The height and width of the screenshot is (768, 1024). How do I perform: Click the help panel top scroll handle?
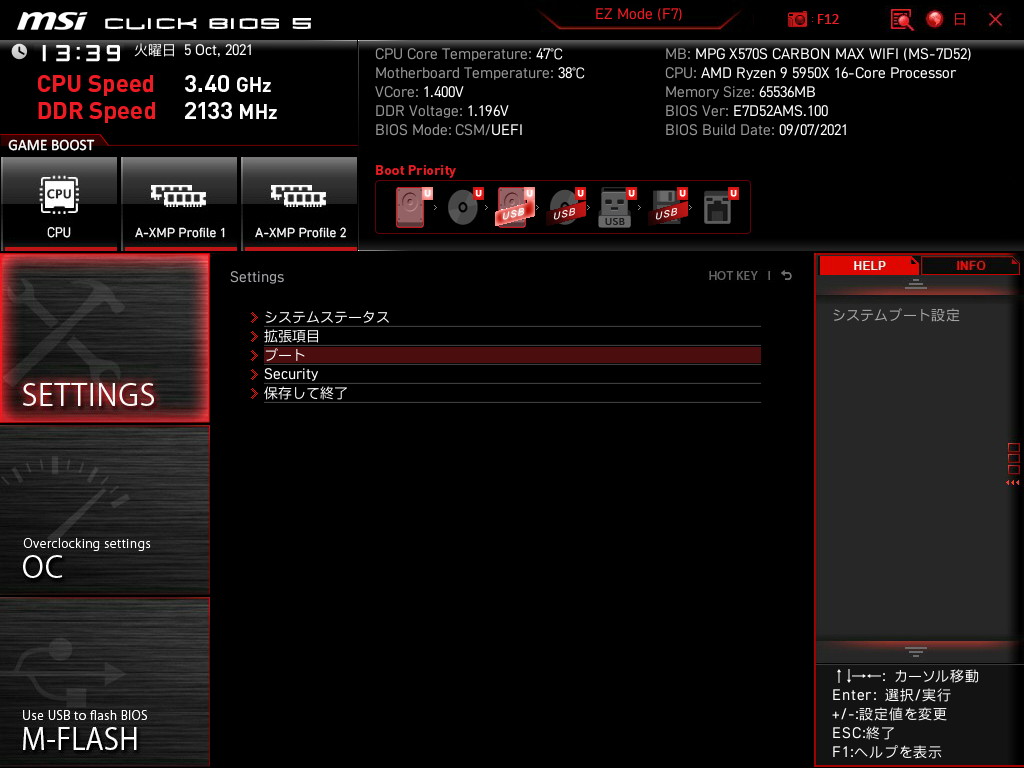click(x=916, y=284)
